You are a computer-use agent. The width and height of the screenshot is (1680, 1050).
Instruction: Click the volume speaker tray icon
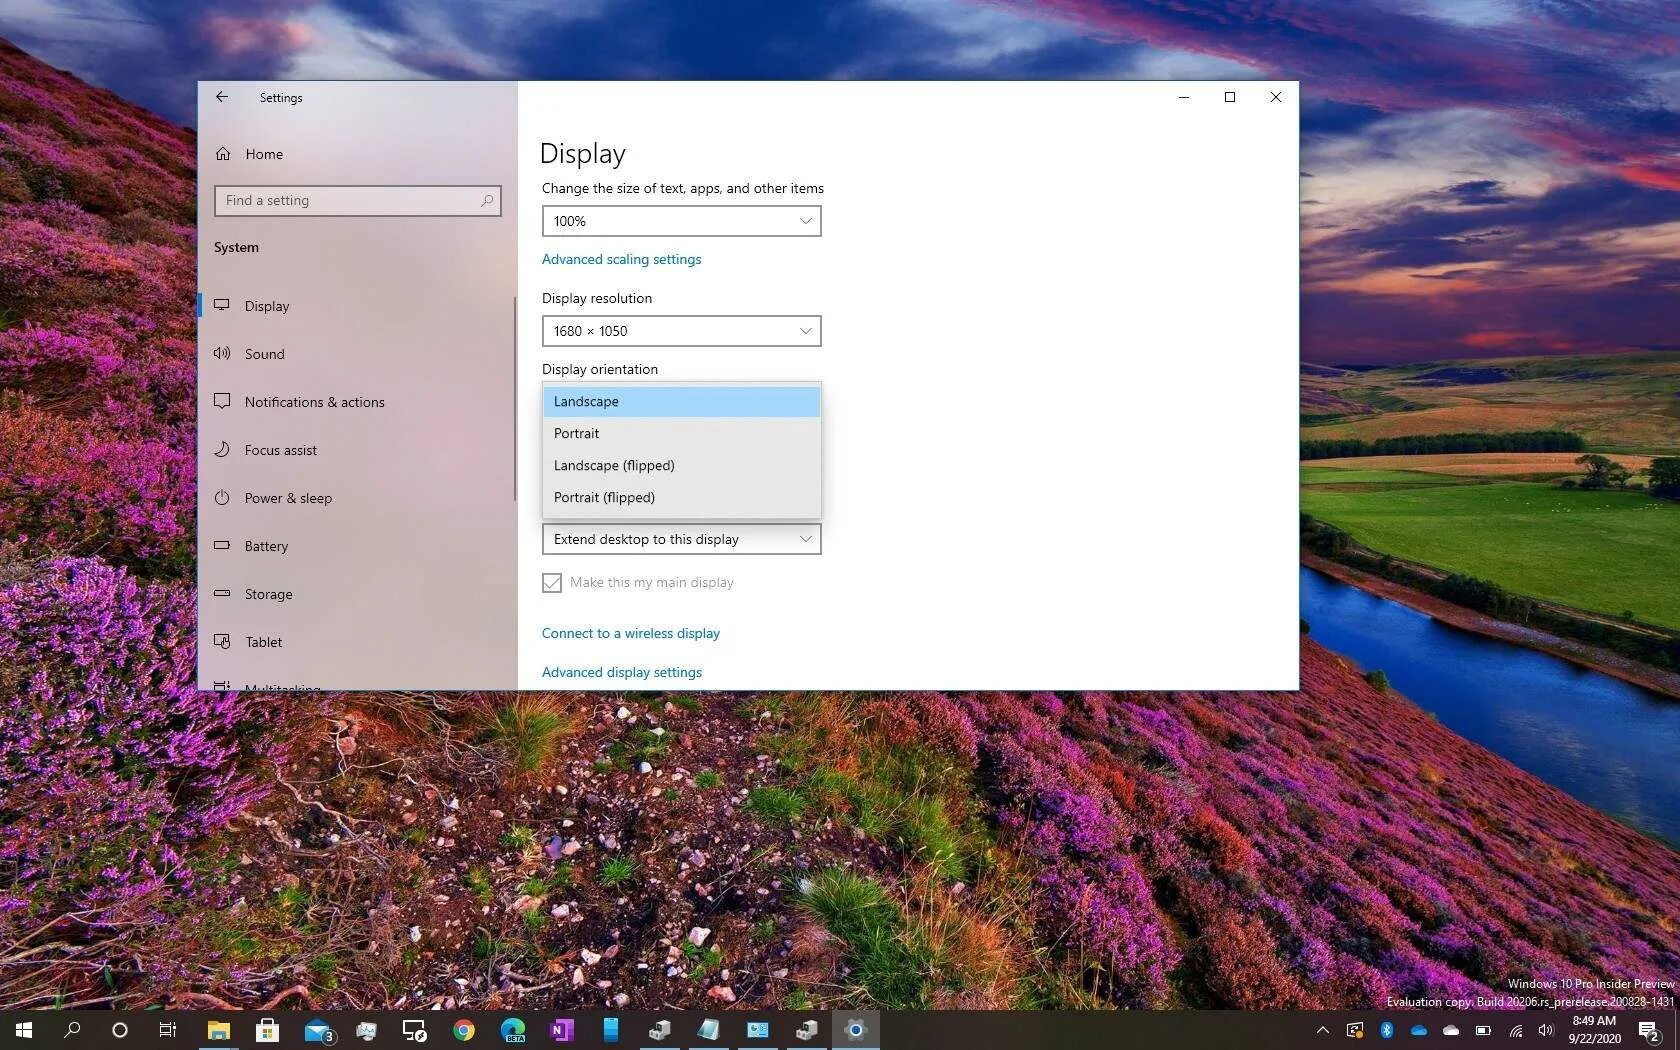pos(1547,1030)
